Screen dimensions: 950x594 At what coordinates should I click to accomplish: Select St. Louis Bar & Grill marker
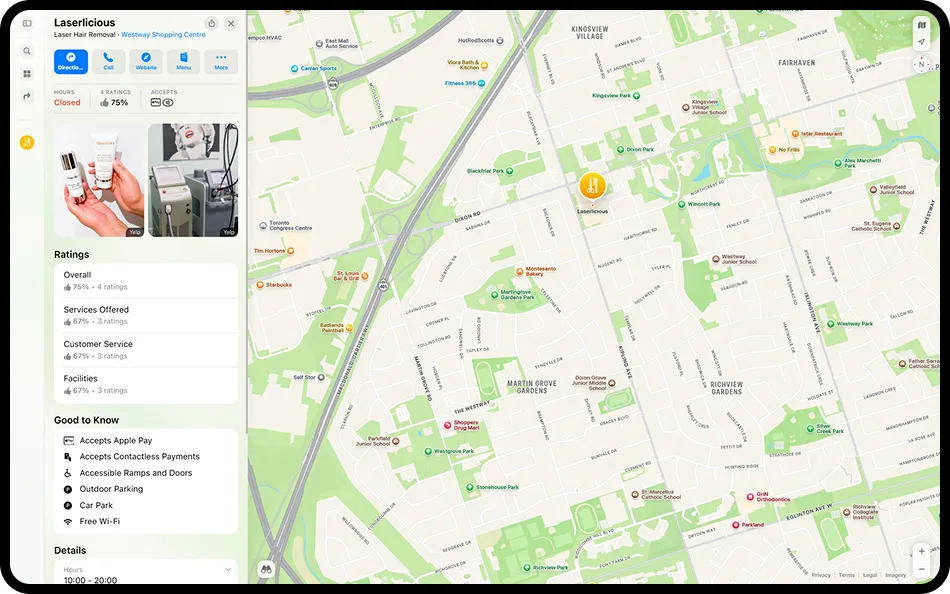(365, 276)
